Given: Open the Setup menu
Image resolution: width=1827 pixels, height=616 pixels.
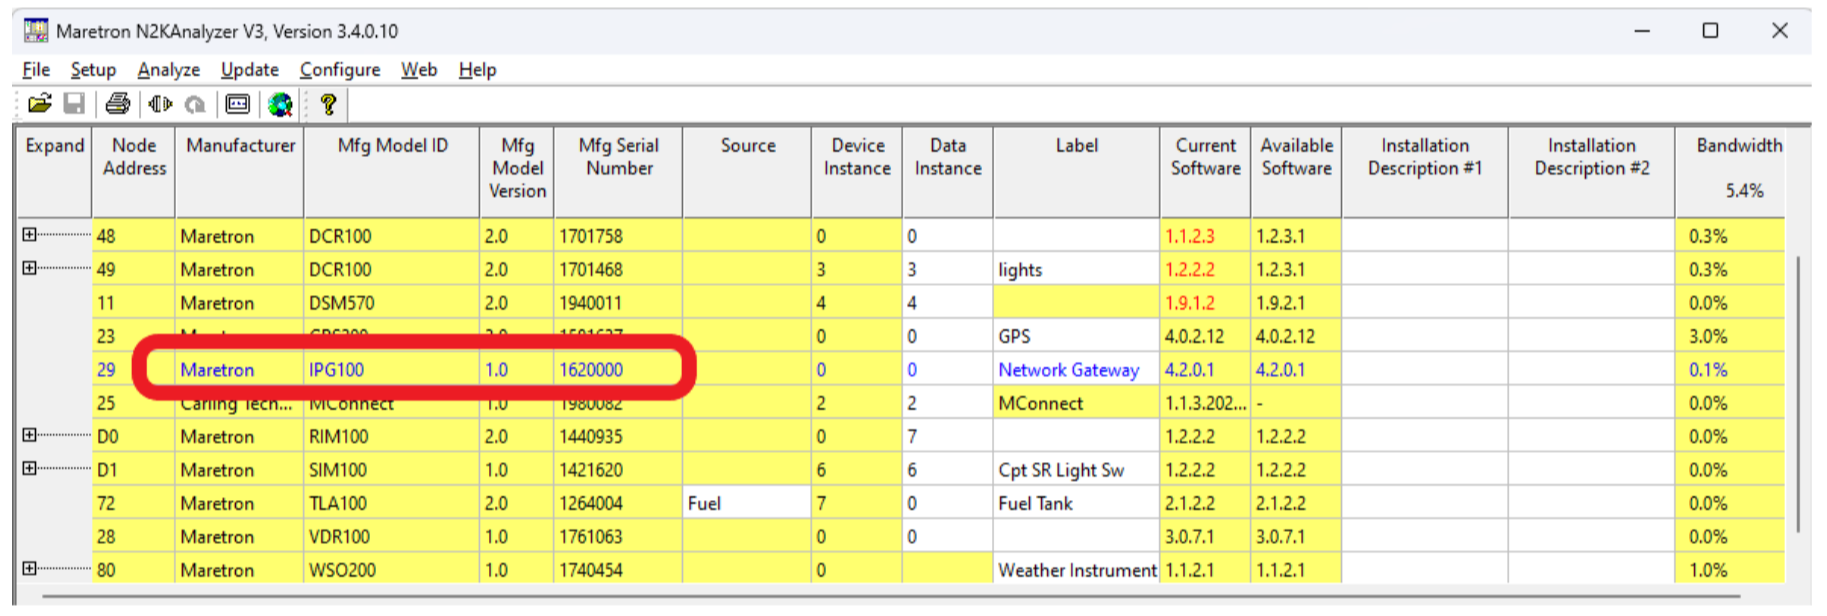Looking at the screenshot, I should [93, 69].
